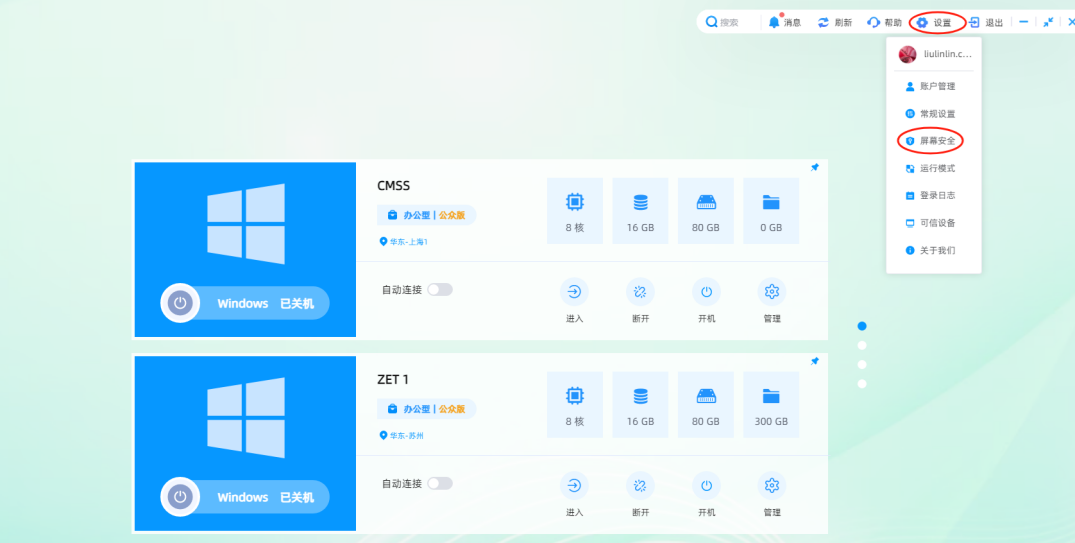
Task: Click 办公型 | 公众版 tag on ZET 1
Action: click(x=426, y=409)
